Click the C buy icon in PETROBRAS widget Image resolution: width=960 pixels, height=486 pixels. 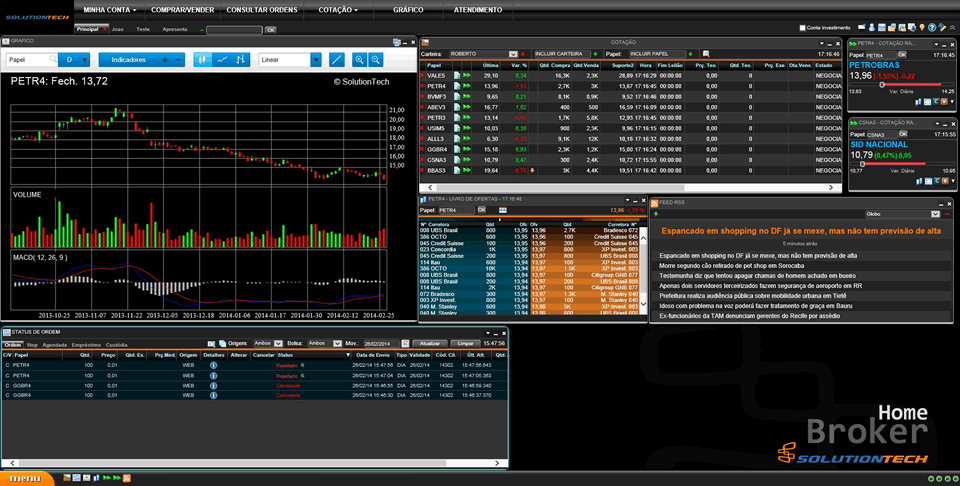click(x=936, y=102)
